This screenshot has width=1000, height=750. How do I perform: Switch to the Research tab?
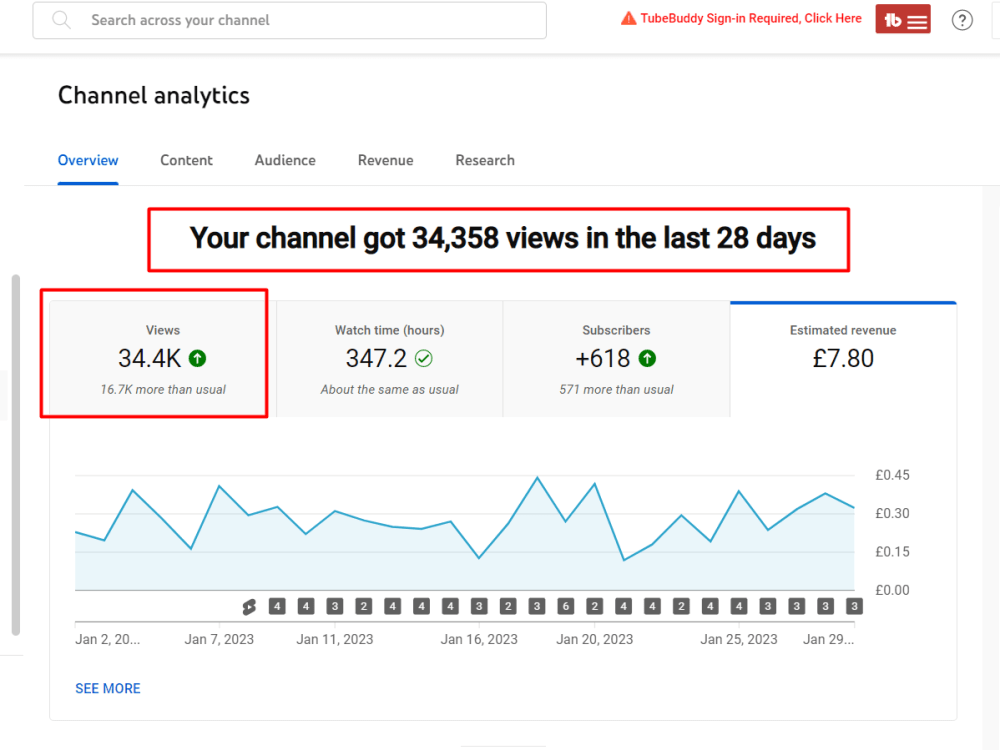point(484,160)
